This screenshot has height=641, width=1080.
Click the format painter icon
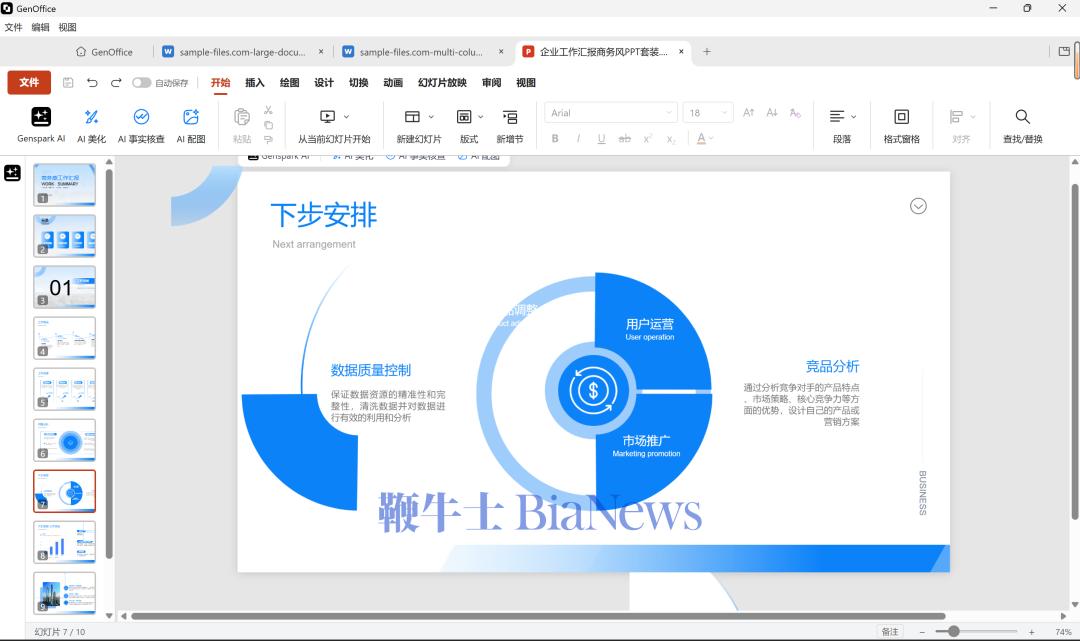269,139
